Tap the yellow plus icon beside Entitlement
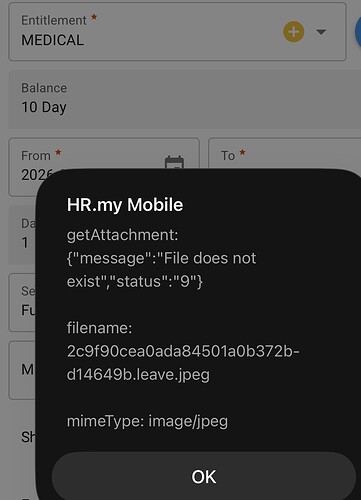The image size is (361, 500). [293, 32]
